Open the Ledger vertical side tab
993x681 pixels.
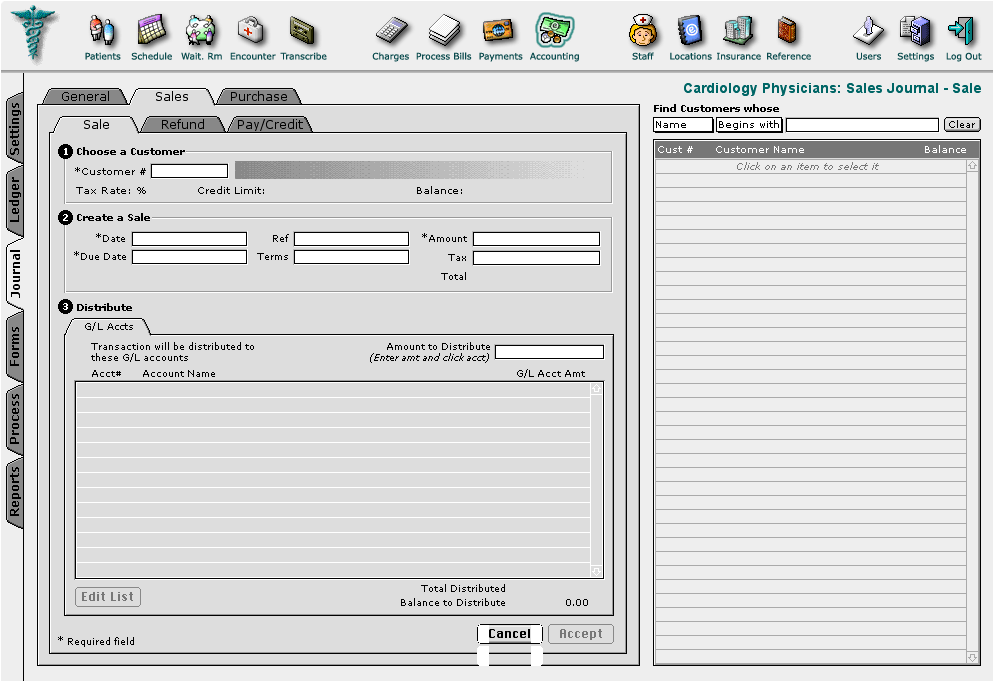(15, 201)
